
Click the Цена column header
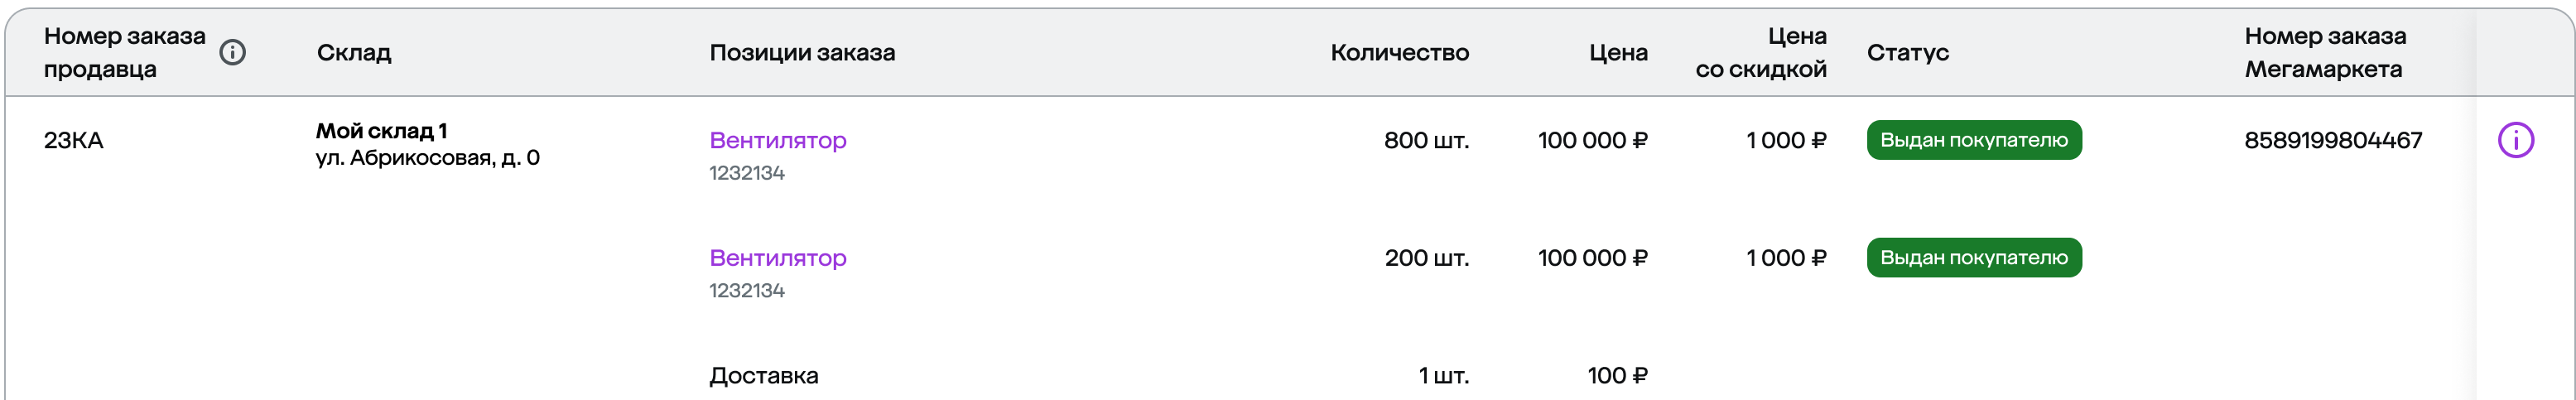click(x=1618, y=53)
